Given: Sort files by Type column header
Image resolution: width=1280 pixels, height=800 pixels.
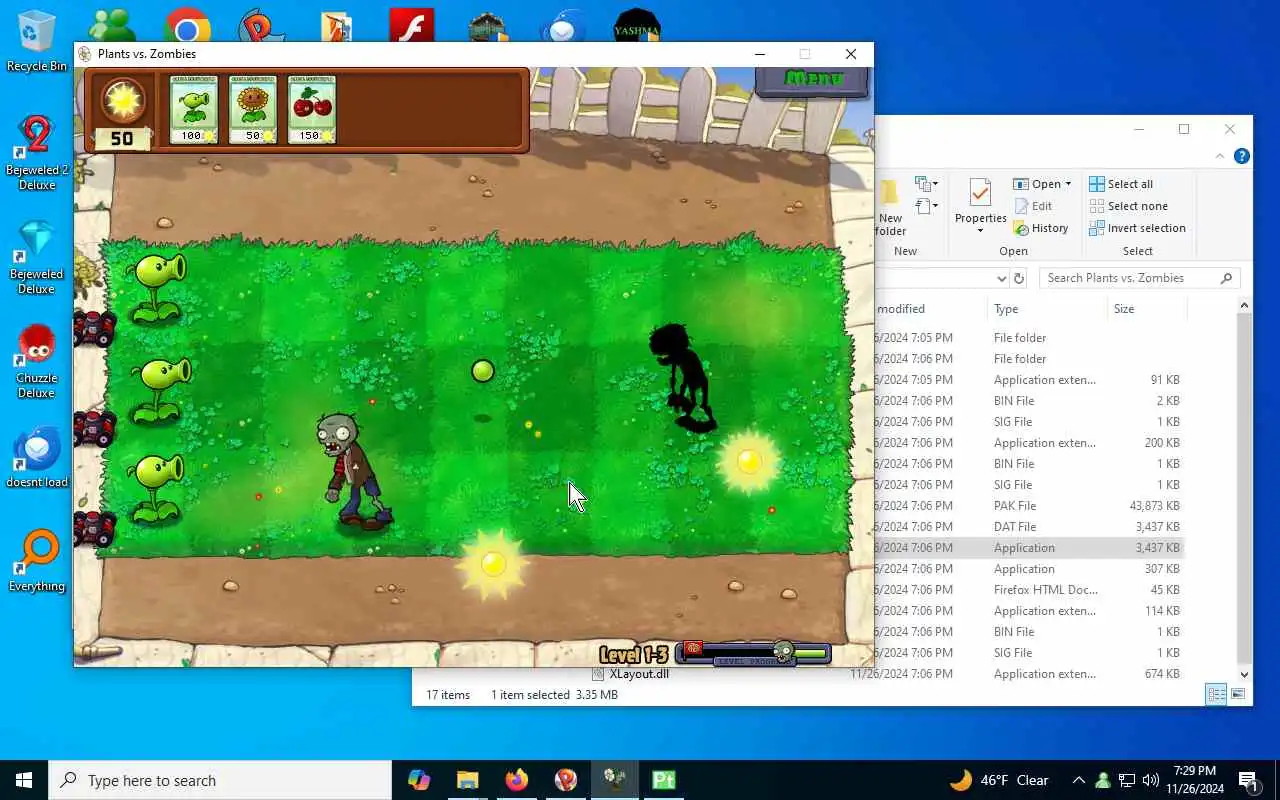Looking at the screenshot, I should pyautogui.click(x=1046, y=309).
